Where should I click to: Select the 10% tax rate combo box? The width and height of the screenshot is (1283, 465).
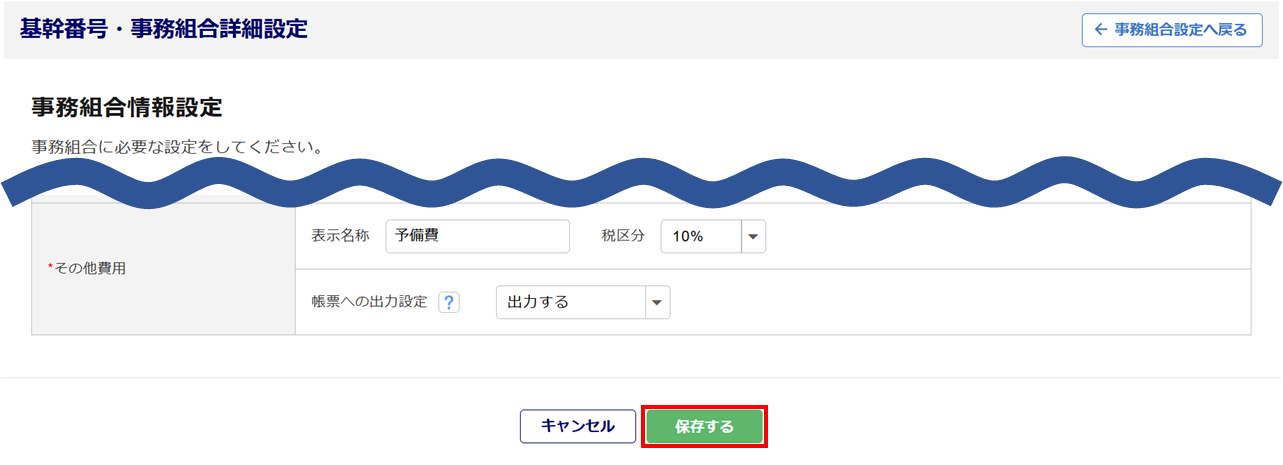click(701, 237)
